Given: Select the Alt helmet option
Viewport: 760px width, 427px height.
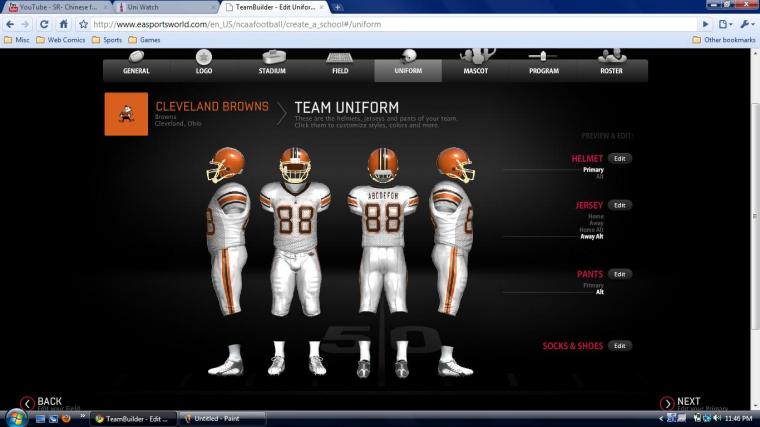Looking at the screenshot, I should pos(600,176).
